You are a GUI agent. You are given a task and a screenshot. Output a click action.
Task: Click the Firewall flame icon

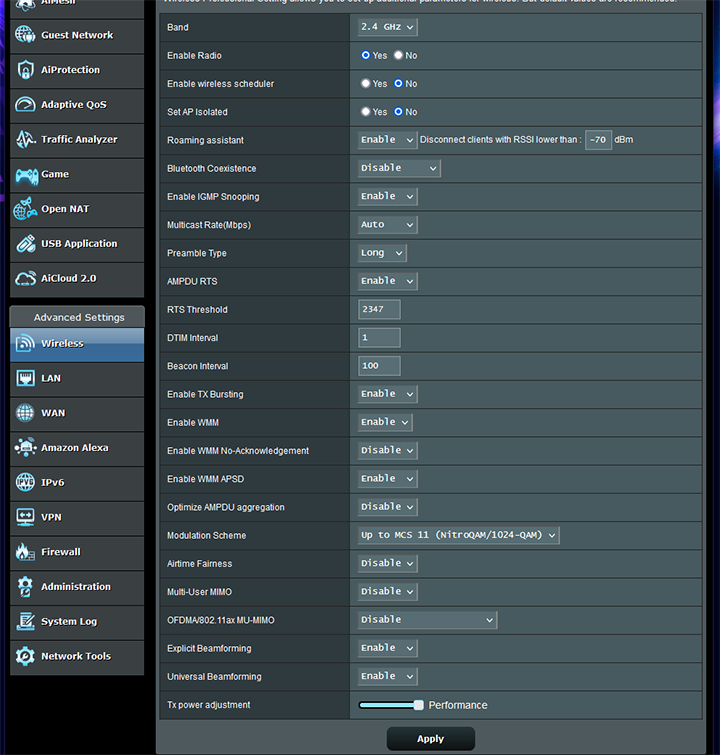pyautogui.click(x=25, y=552)
